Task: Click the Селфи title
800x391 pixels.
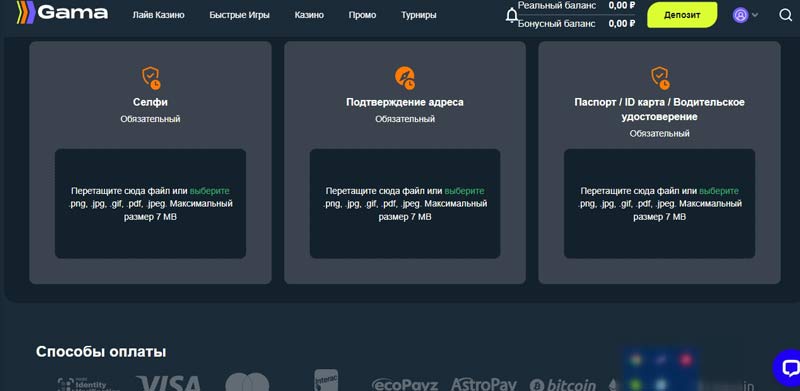Action: coord(151,102)
